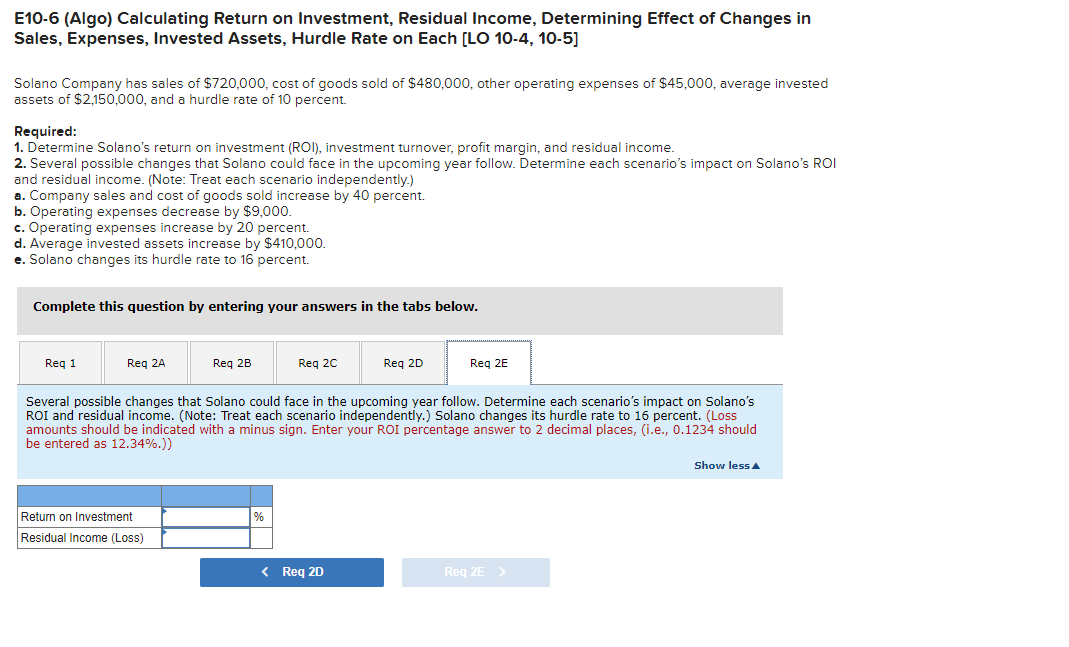Click the Return on Investment input field

(206, 516)
